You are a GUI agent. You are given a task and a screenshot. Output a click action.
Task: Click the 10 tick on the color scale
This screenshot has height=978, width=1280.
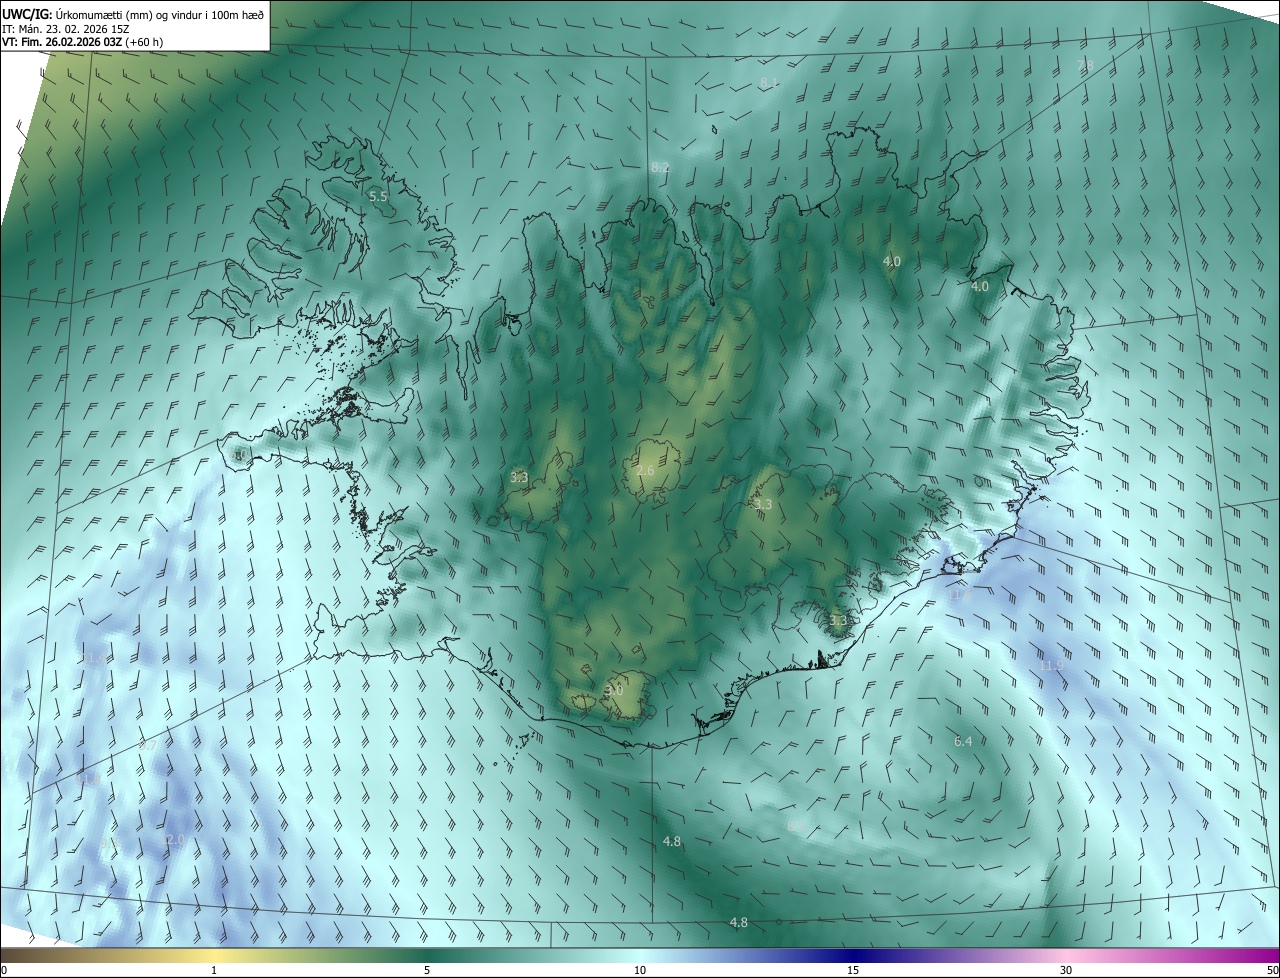tap(640, 970)
